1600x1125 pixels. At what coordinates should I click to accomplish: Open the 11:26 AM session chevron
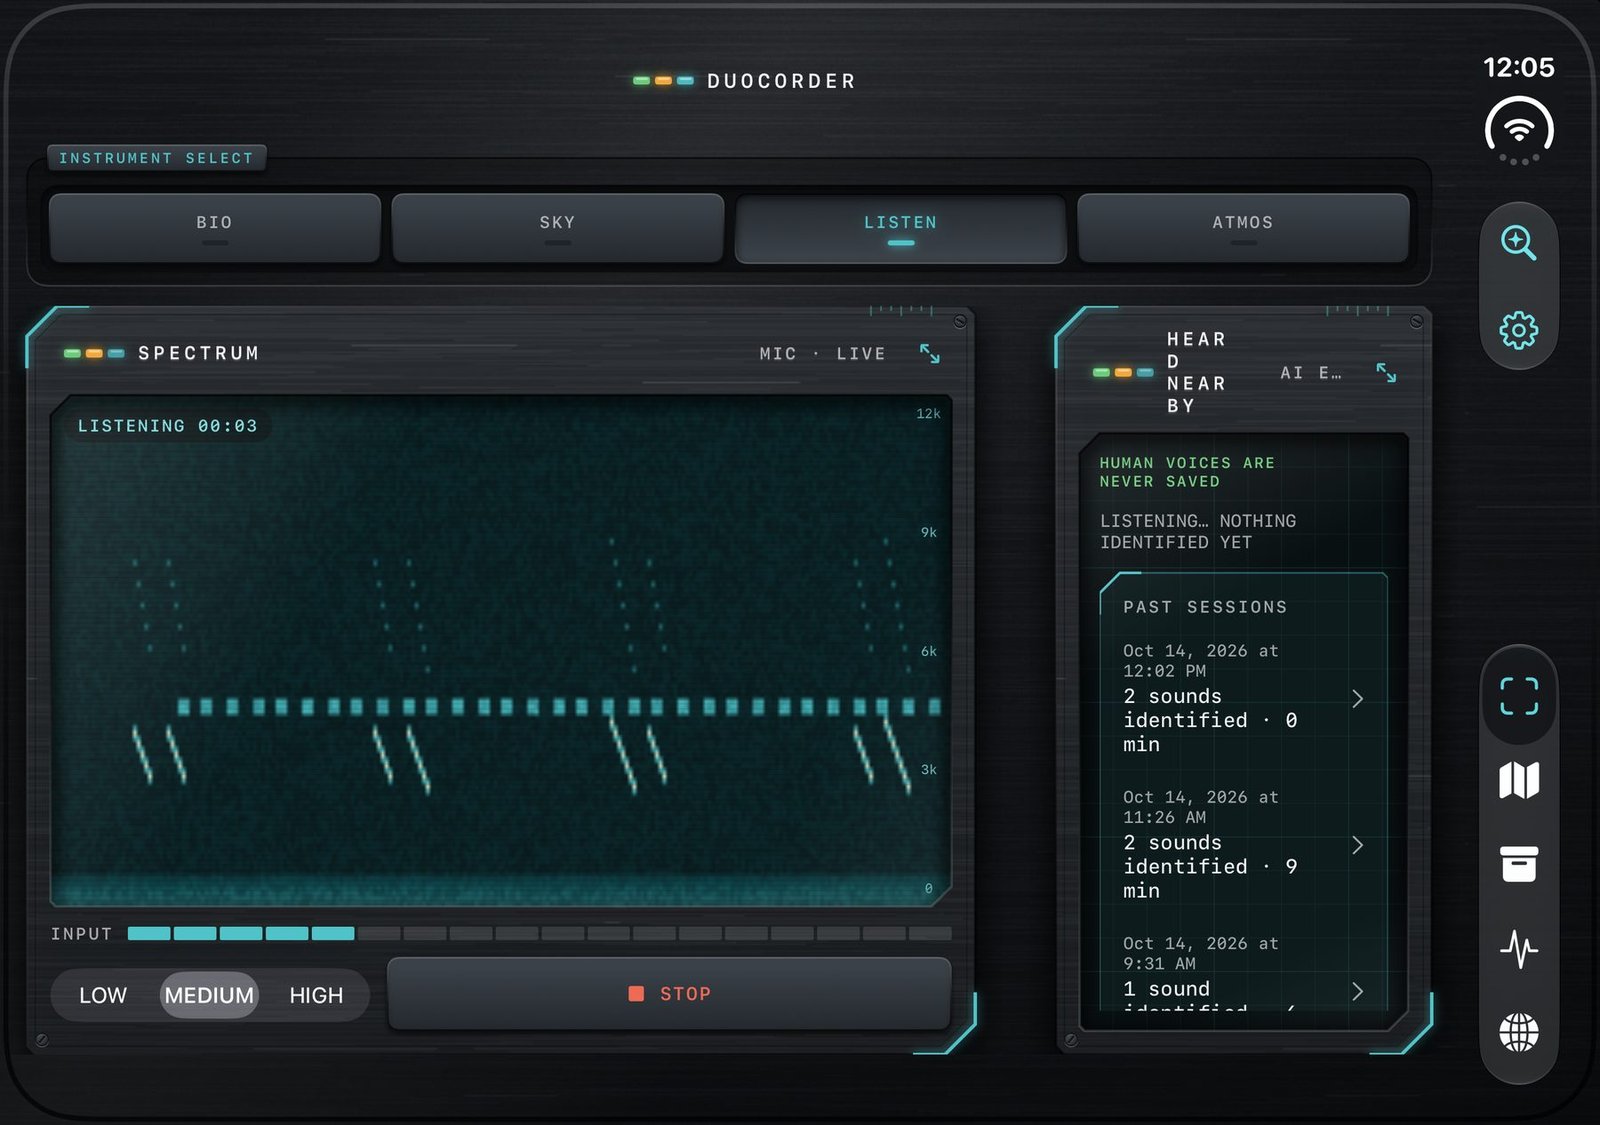pyautogui.click(x=1357, y=845)
